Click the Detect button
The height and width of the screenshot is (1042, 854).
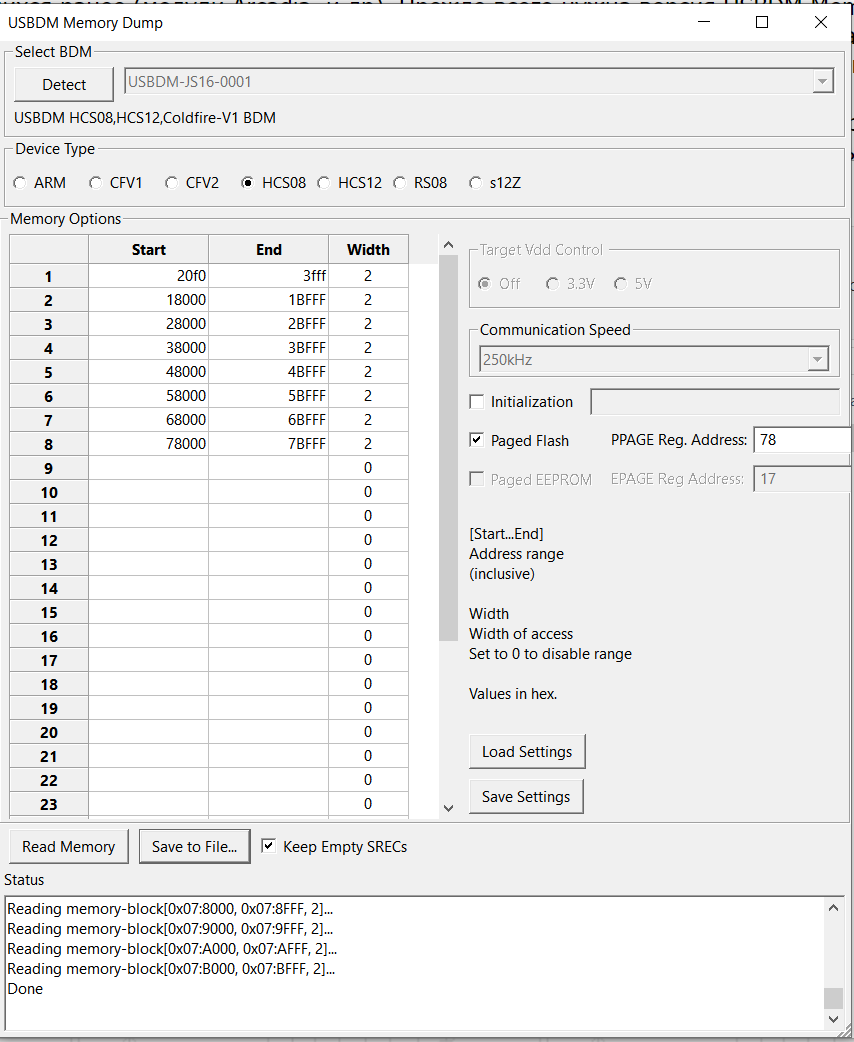point(64,84)
